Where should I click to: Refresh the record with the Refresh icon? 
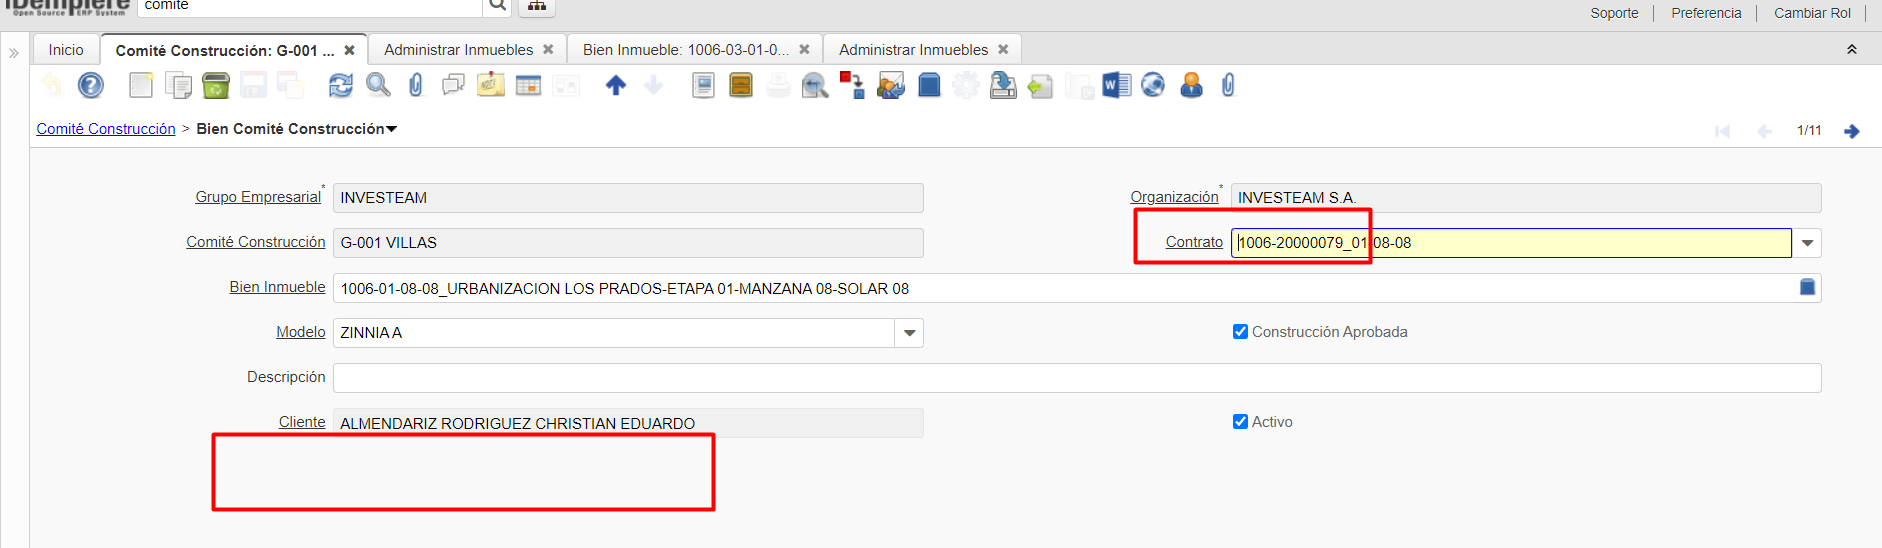340,86
